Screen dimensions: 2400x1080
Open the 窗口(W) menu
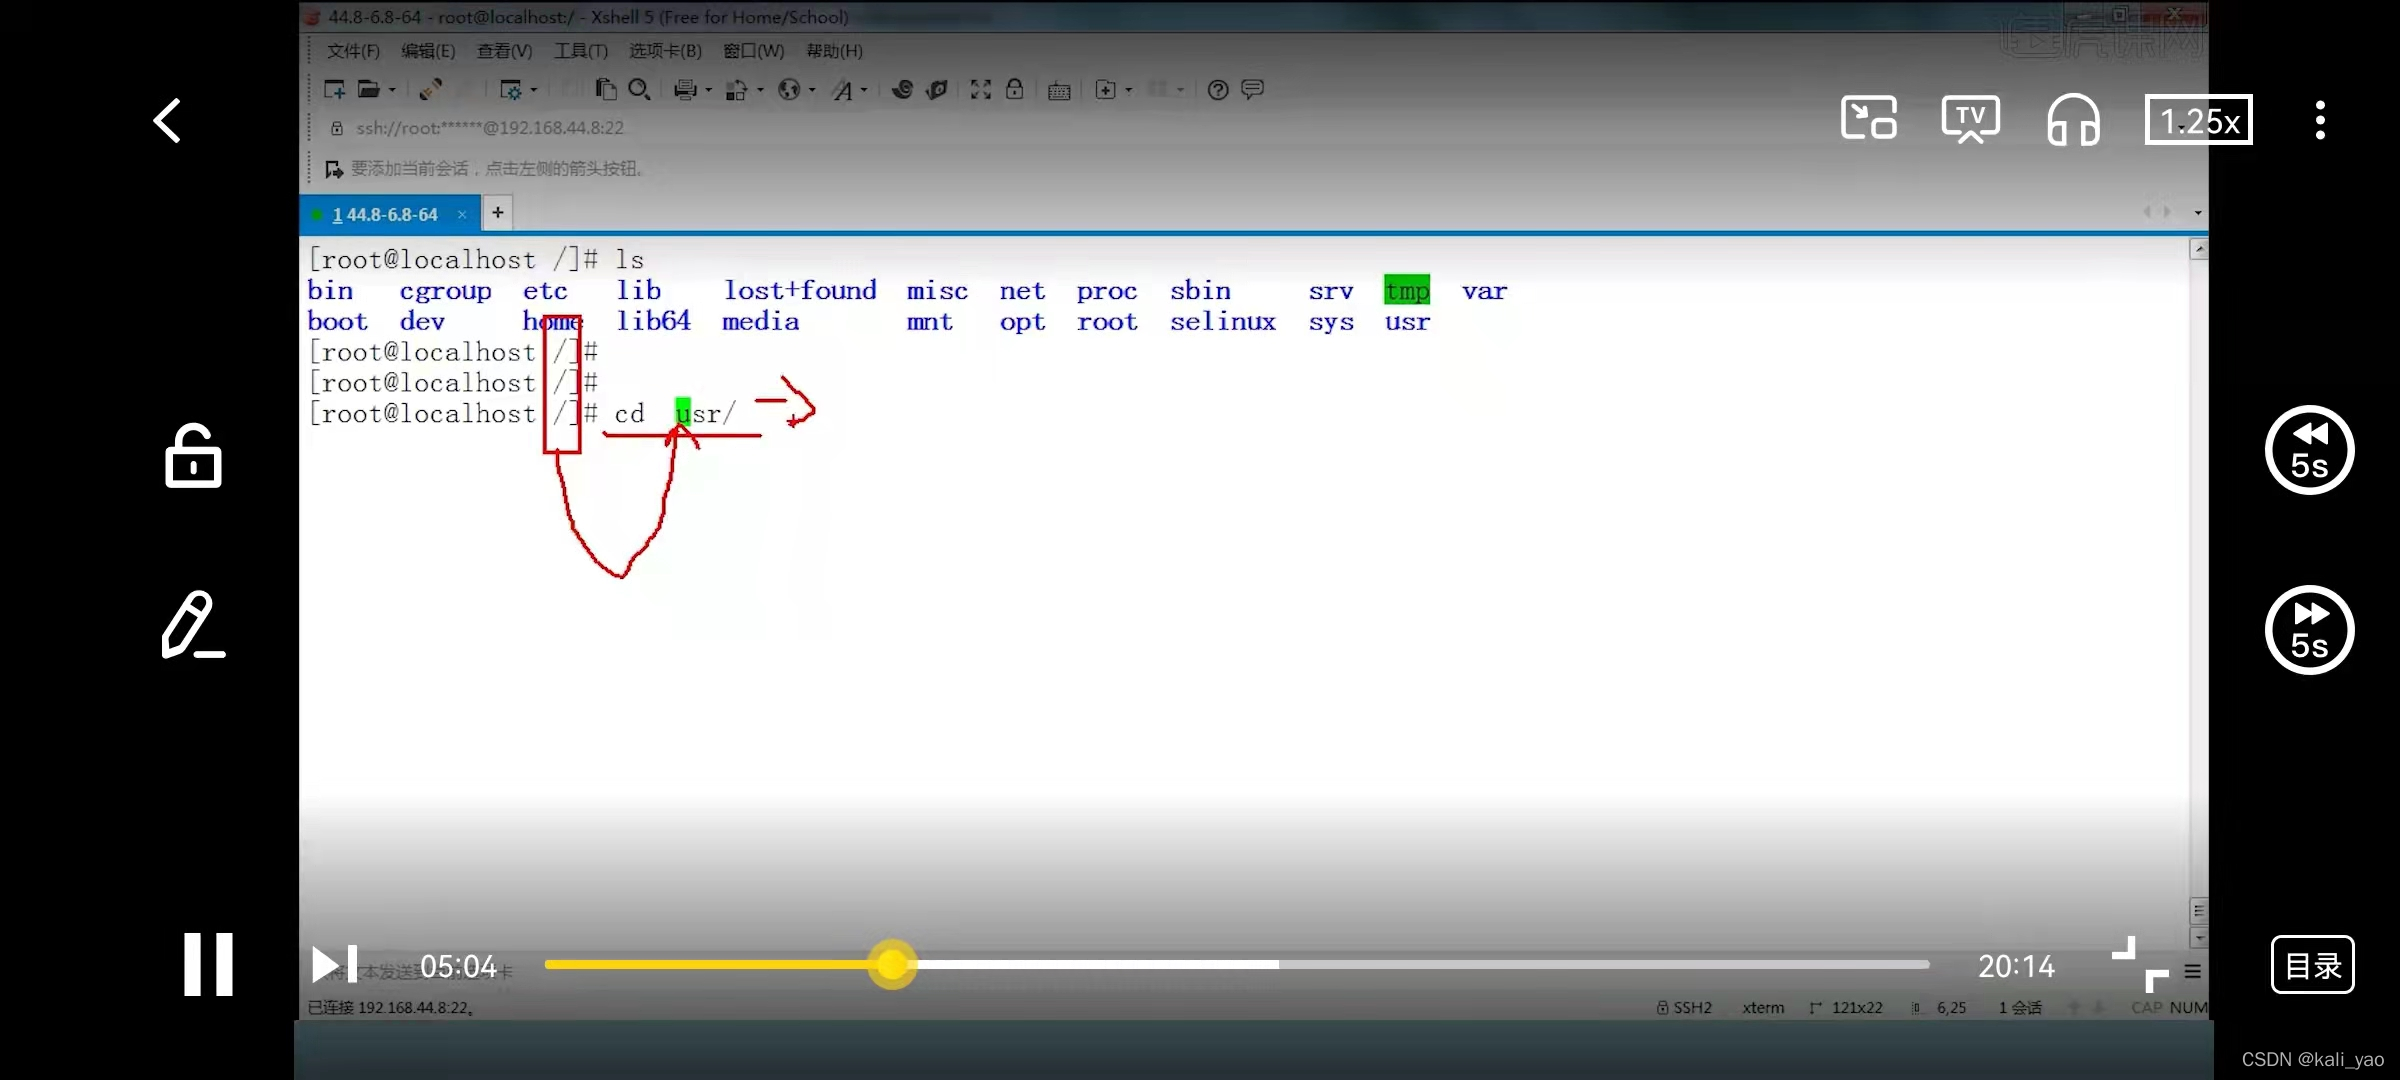coord(754,51)
